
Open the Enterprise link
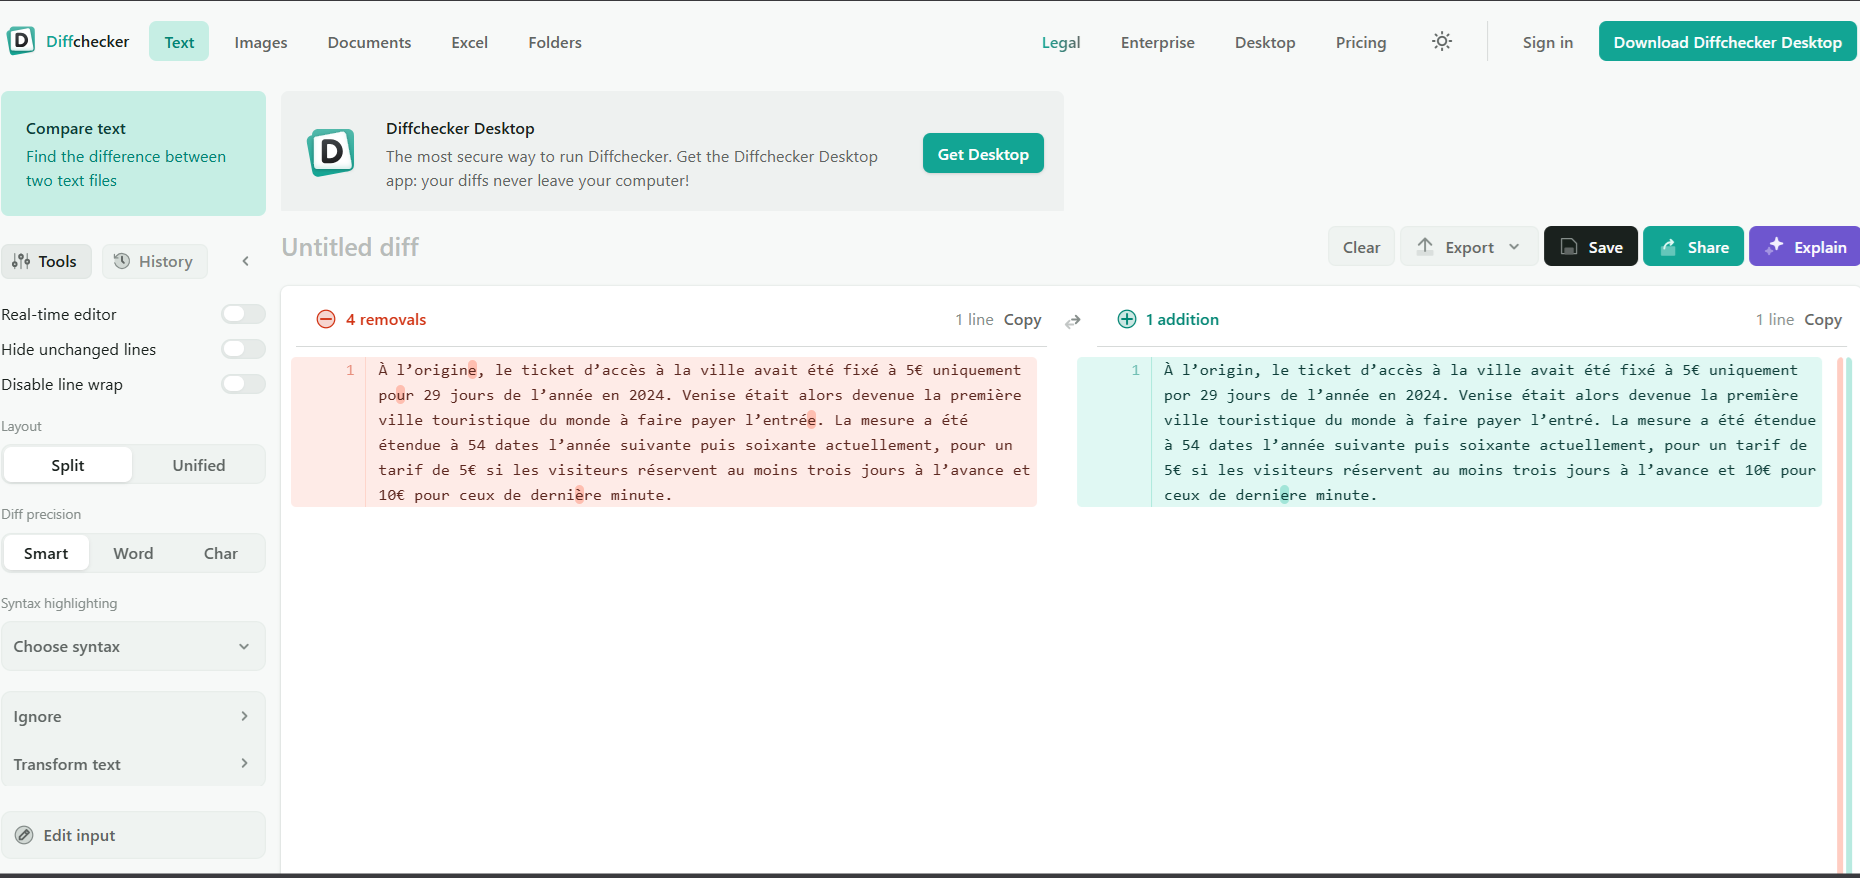pos(1157,42)
